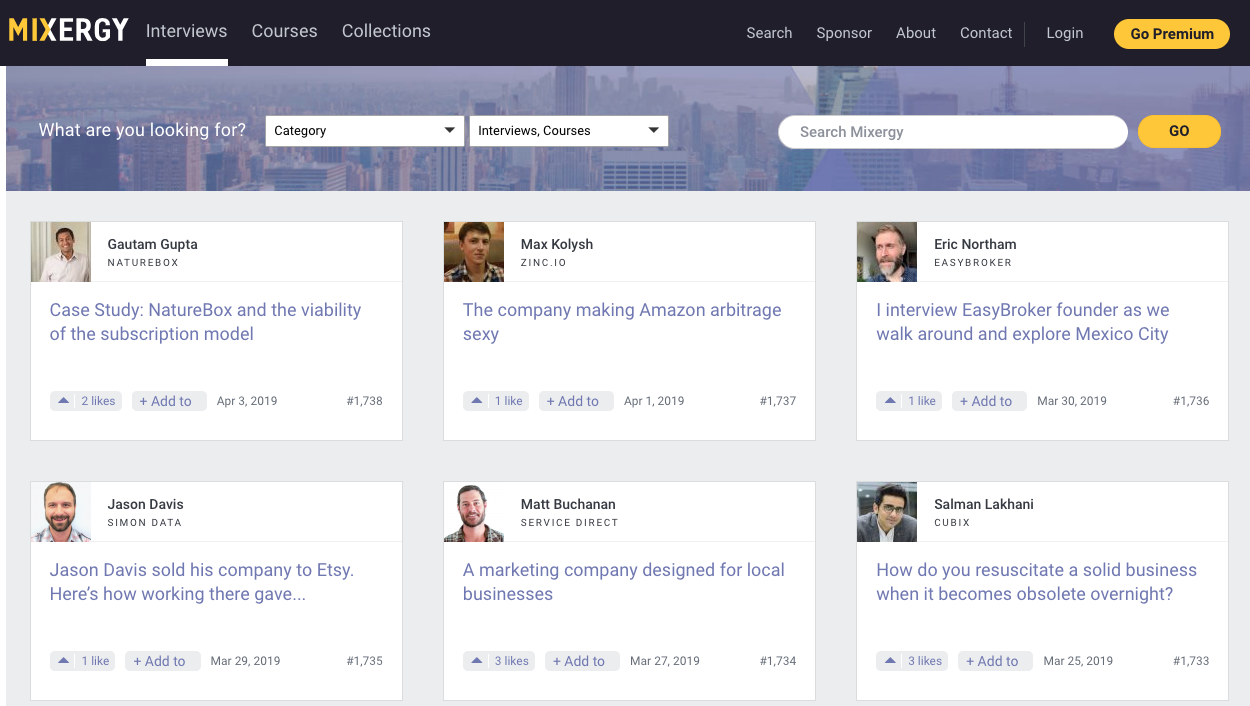The width and height of the screenshot is (1250, 706).
Task: Add Matt Buchanan interview to collection
Action: click(x=582, y=661)
